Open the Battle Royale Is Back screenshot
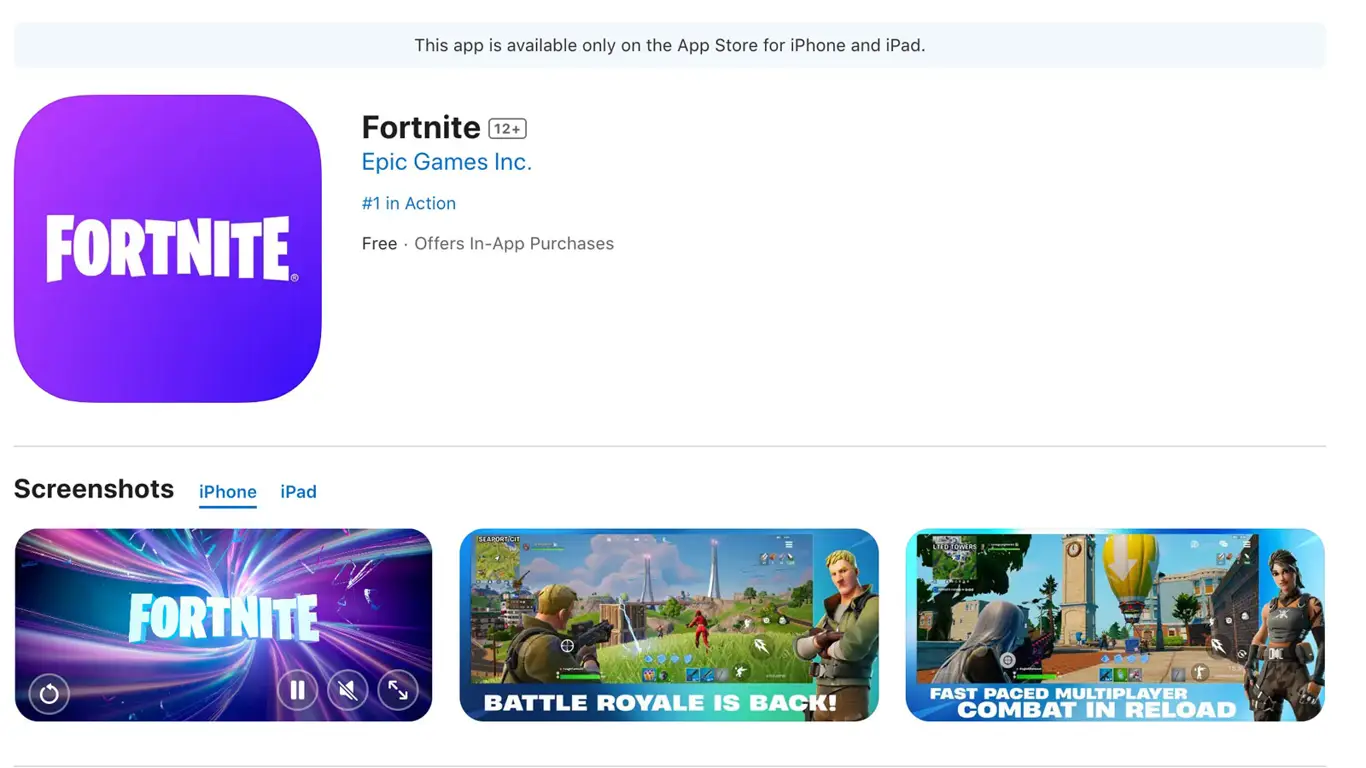Viewport: 1366px width, 768px height. [669, 625]
